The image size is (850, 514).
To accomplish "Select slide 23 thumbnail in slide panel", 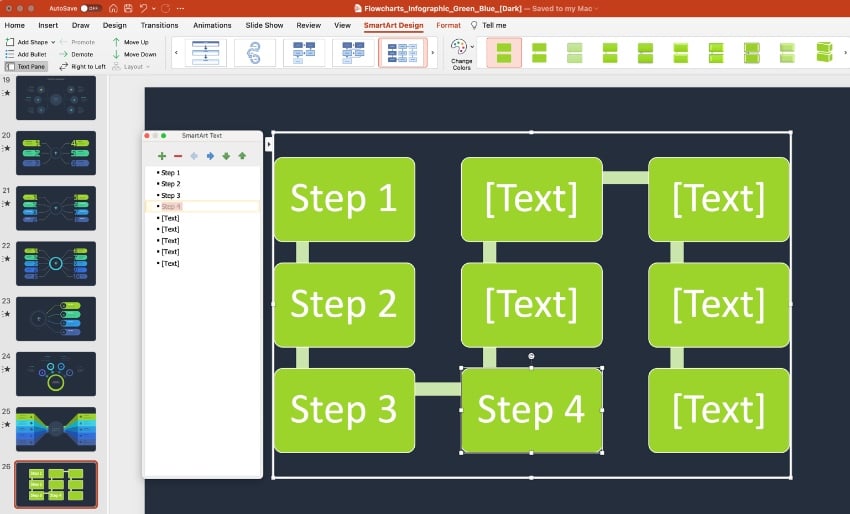I will click(56, 318).
